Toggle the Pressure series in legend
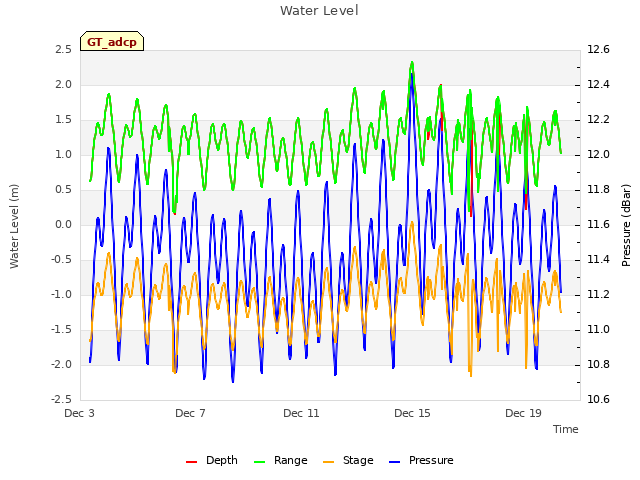This screenshot has height=480, width=640. click(421, 460)
